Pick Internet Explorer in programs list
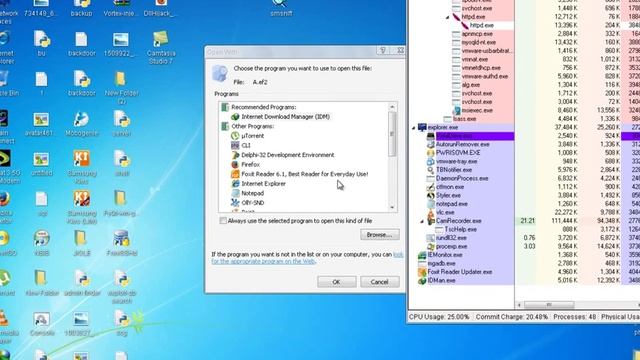Screen dimensions: 640x360 [x=258, y=184]
